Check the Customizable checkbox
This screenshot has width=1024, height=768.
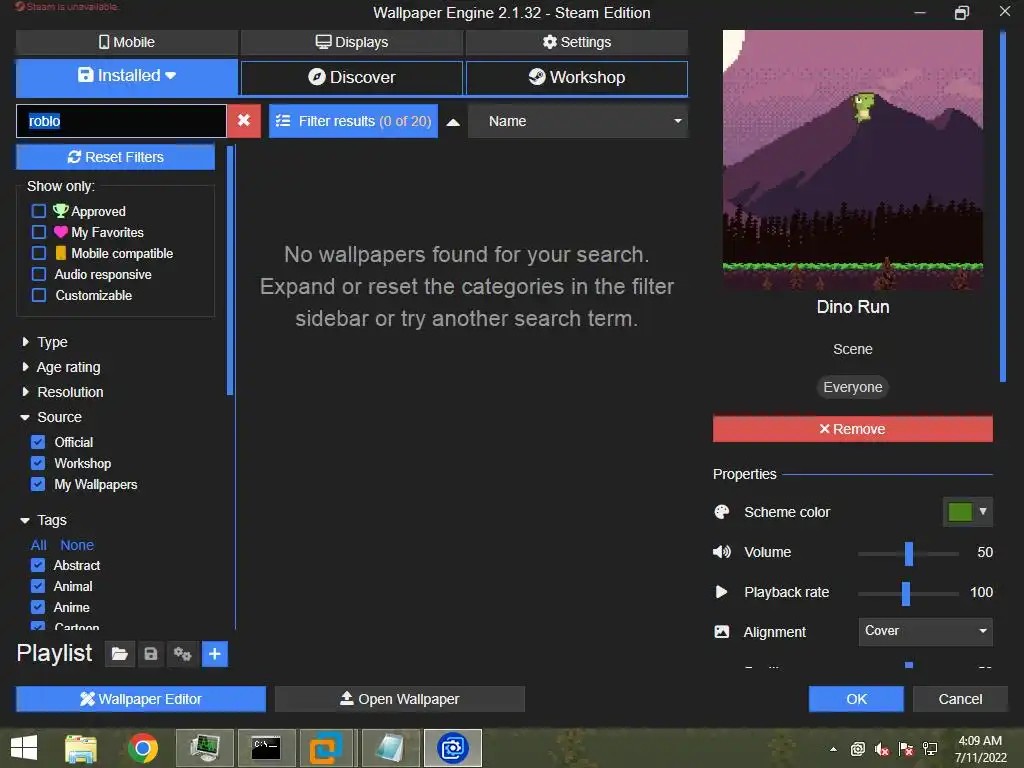(39, 295)
